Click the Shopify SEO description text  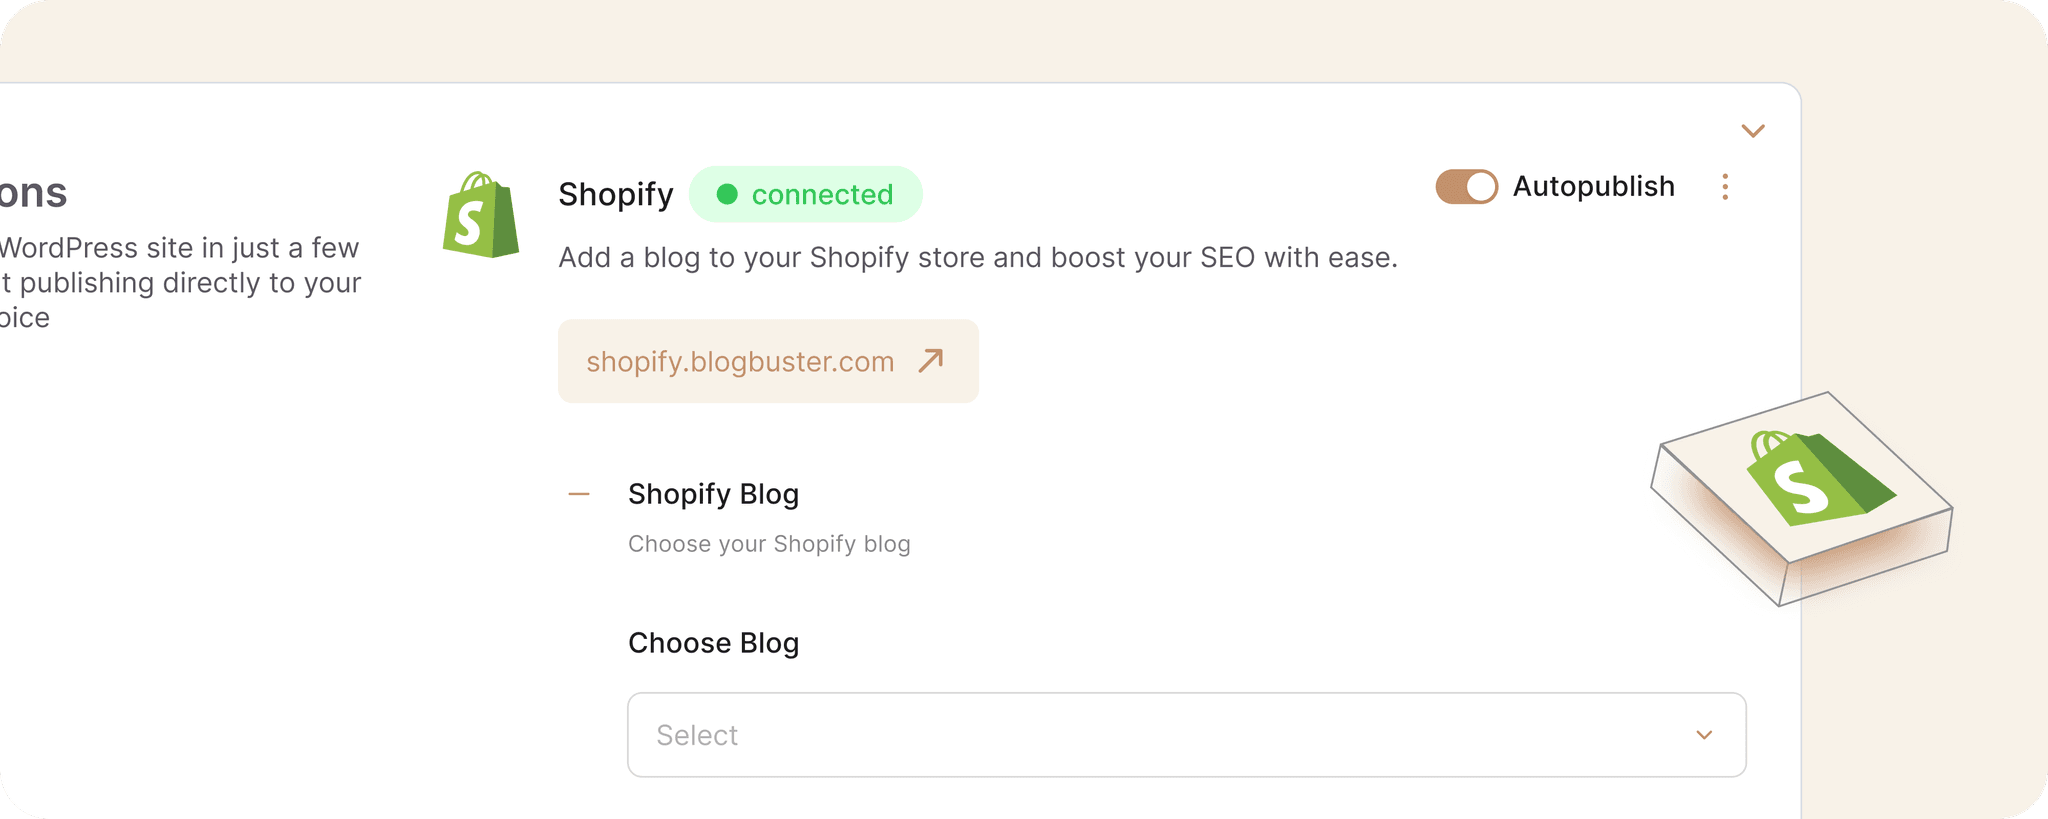978,257
